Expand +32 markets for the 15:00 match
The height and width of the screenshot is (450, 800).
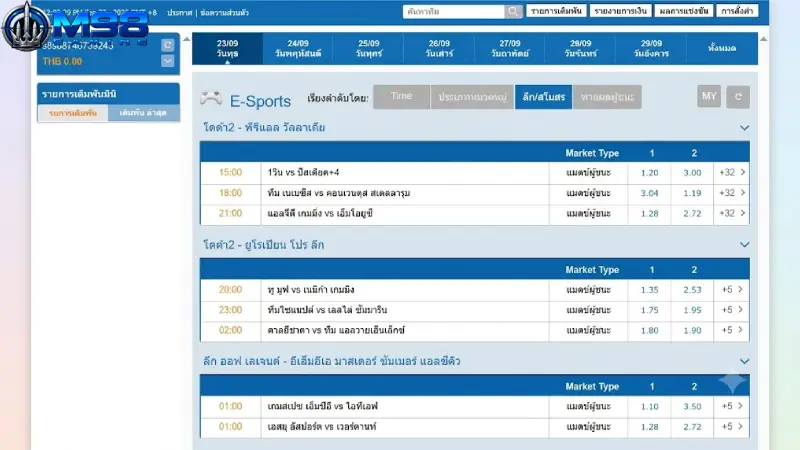pyautogui.click(x=732, y=172)
